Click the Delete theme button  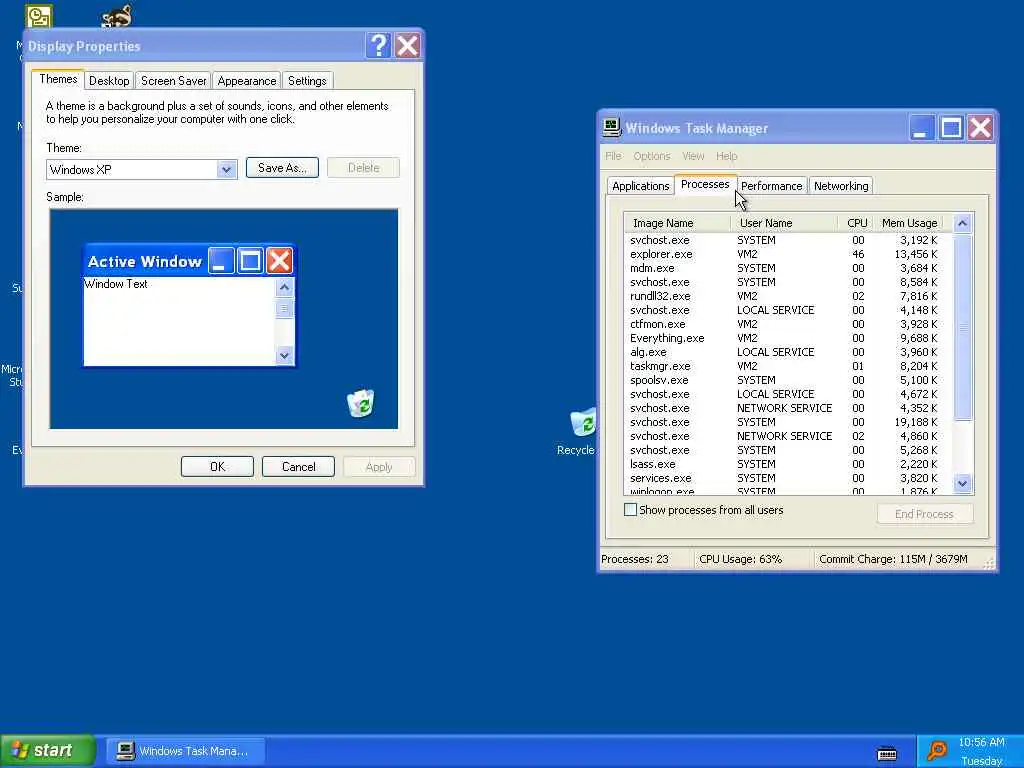363,168
